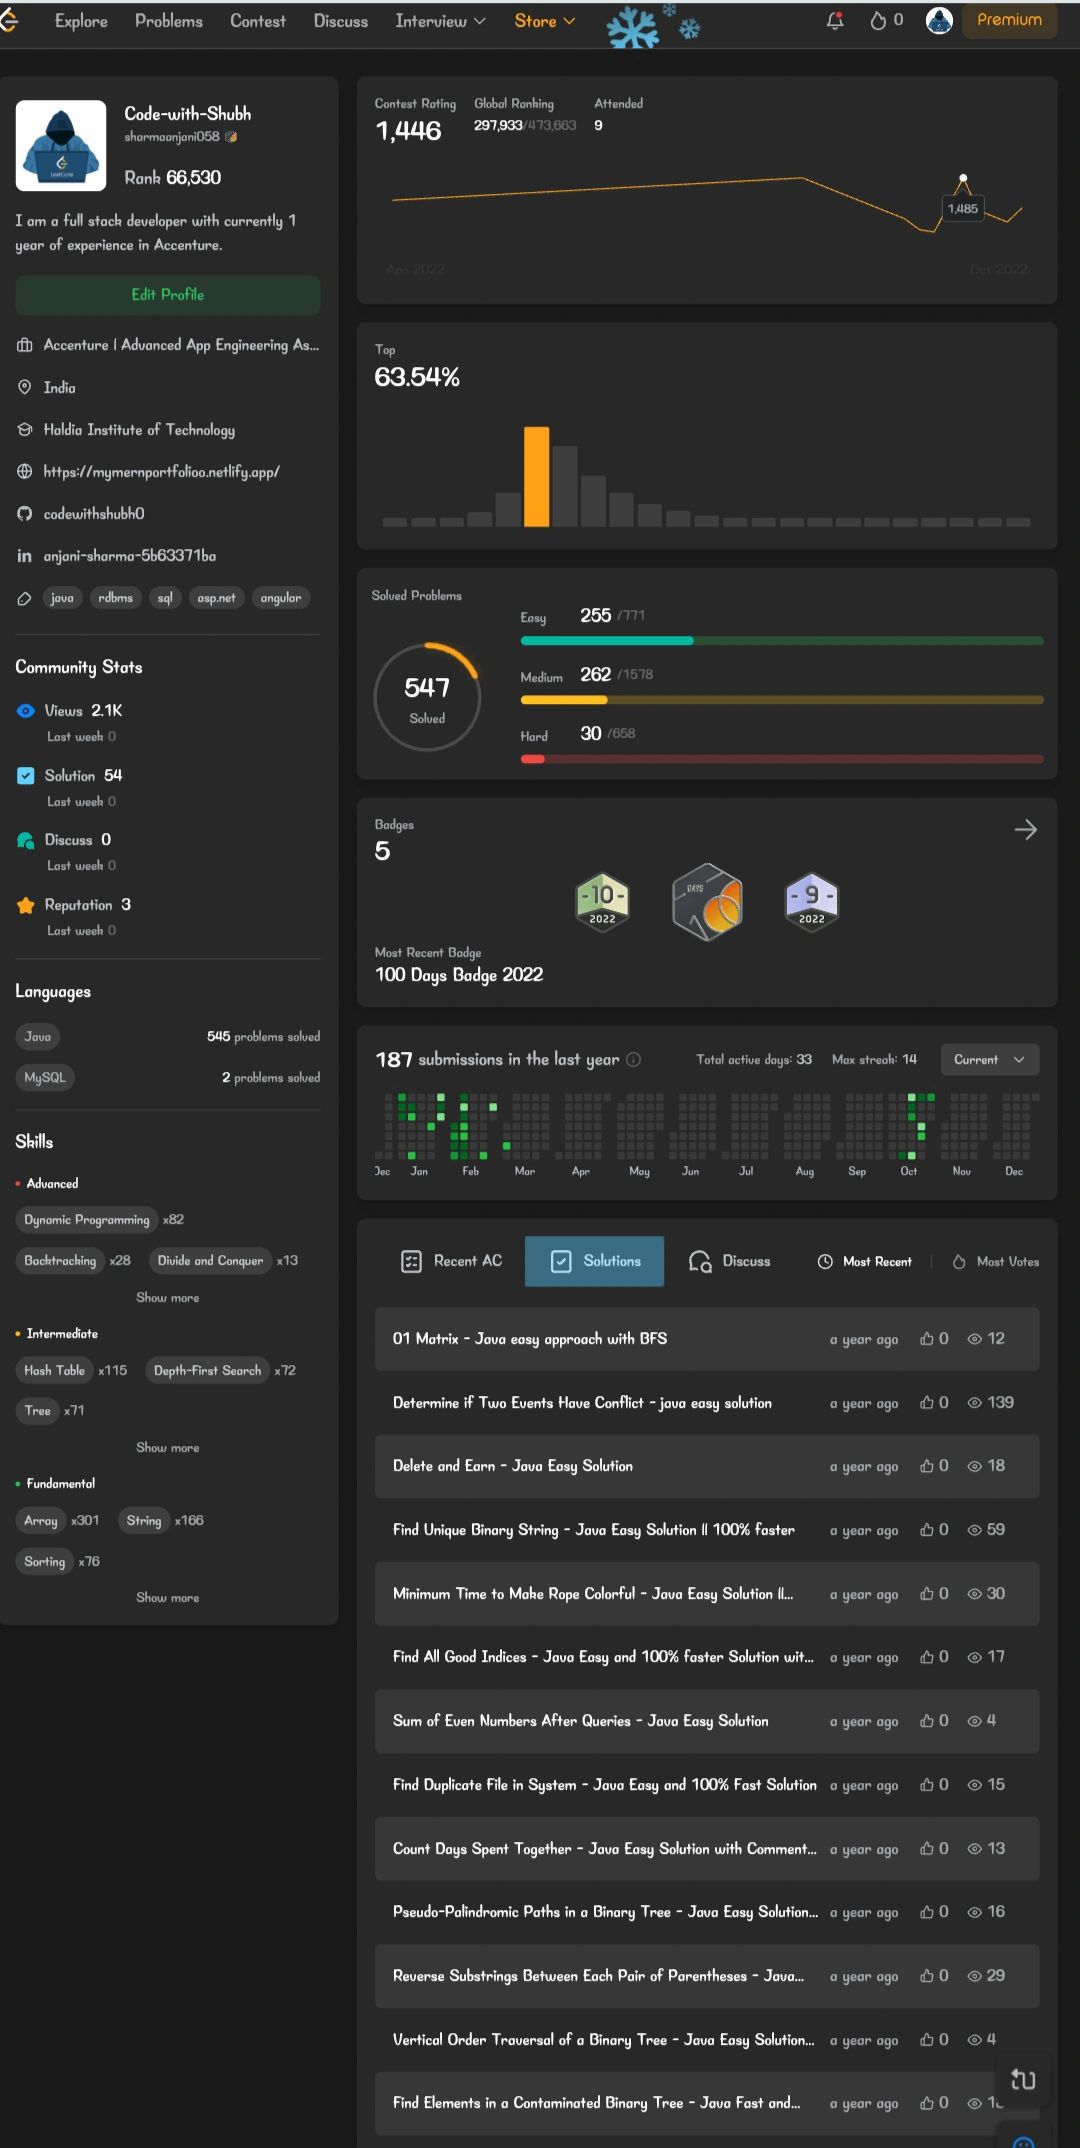Viewport: 1080px width, 2148px height.
Task: Select the Hash Table skill tag
Action: (55, 1371)
